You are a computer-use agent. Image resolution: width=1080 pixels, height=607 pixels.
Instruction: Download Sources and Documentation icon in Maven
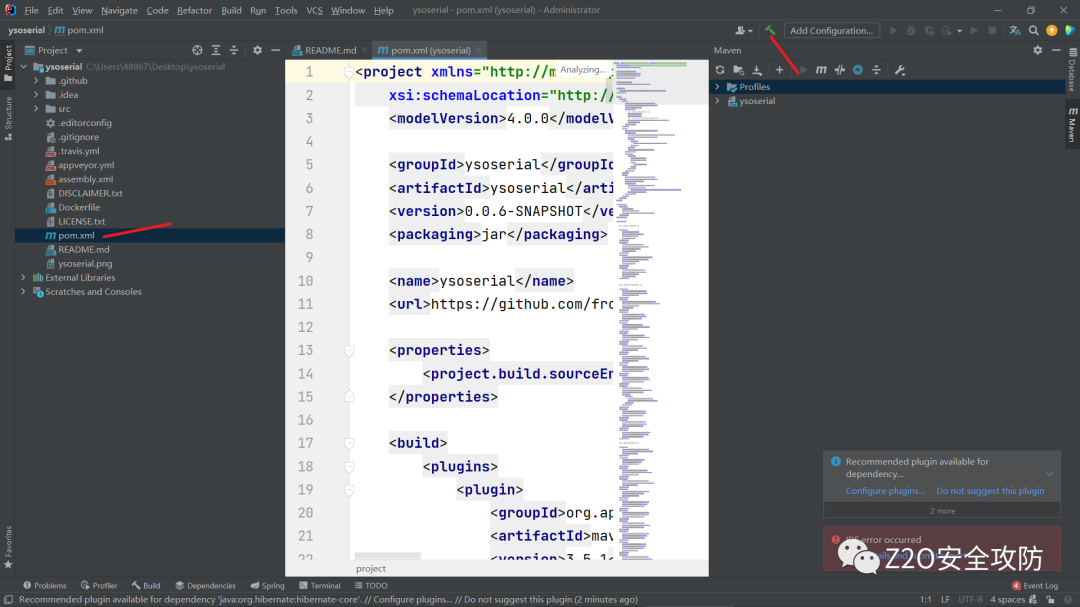[757, 70]
